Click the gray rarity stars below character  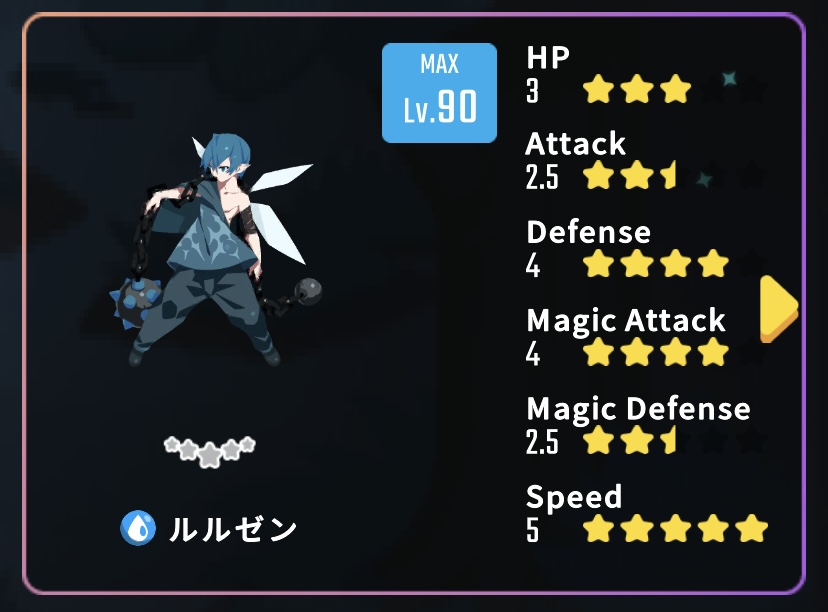tap(210, 451)
